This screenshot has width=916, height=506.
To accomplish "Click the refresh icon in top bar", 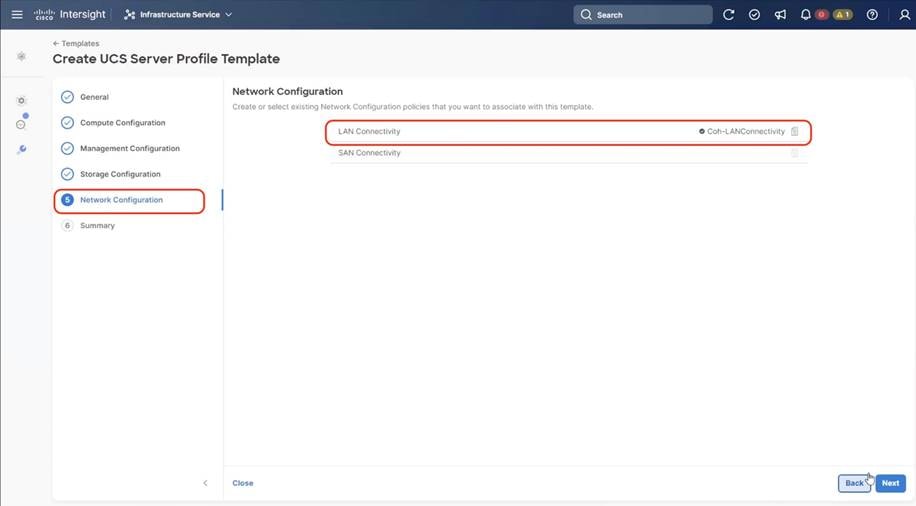I will click(x=729, y=15).
